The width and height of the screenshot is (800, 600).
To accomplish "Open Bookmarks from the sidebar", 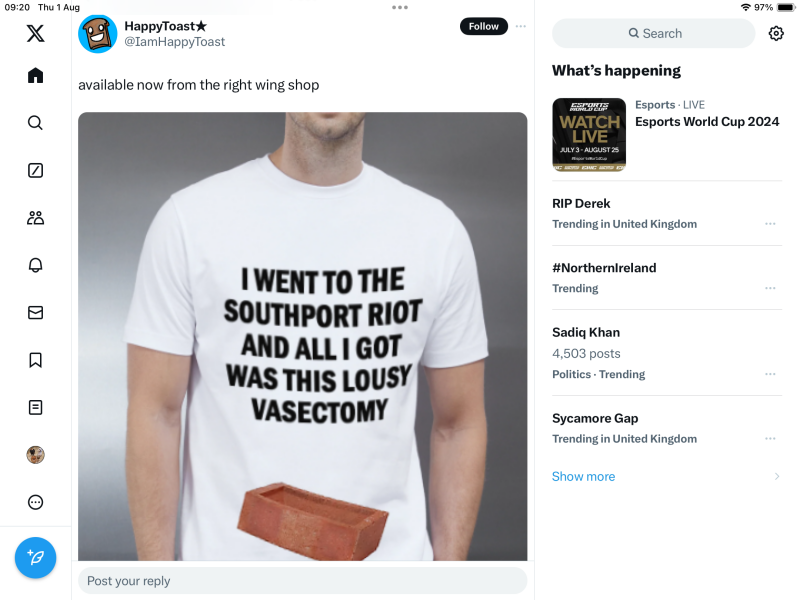I will (x=35, y=360).
